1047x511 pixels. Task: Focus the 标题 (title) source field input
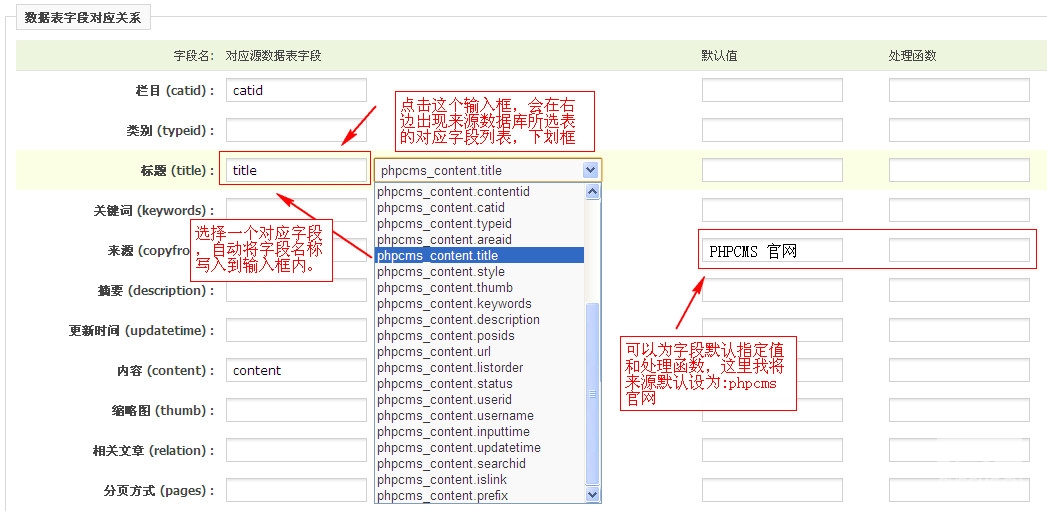click(296, 170)
